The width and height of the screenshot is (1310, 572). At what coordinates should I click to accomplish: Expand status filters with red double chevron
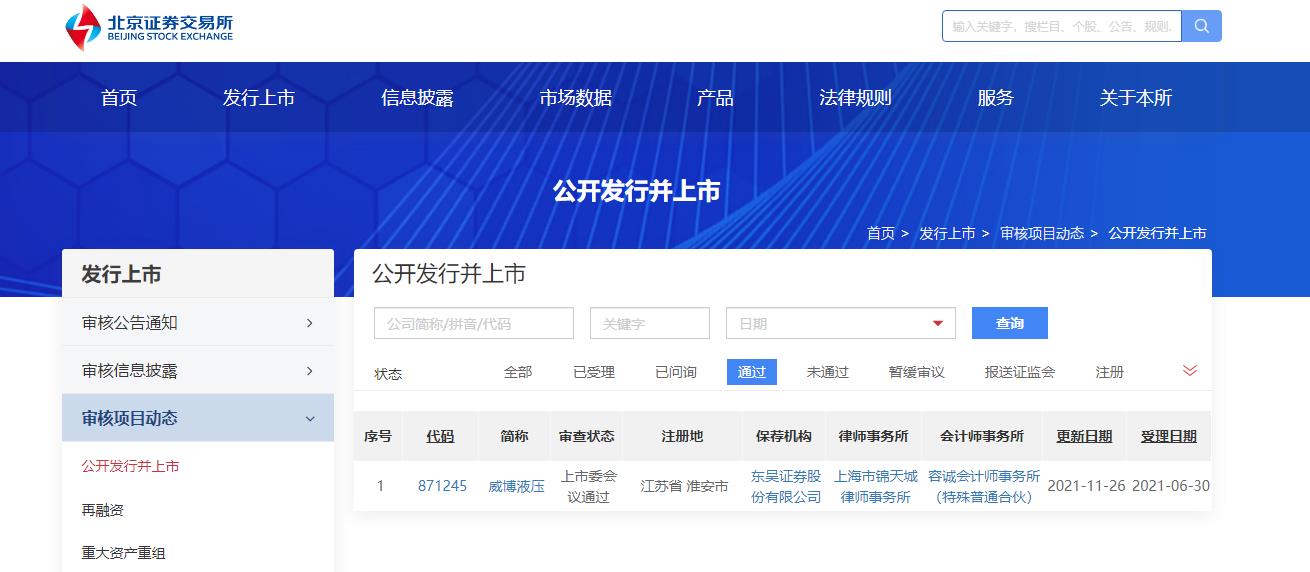pos(1189,371)
